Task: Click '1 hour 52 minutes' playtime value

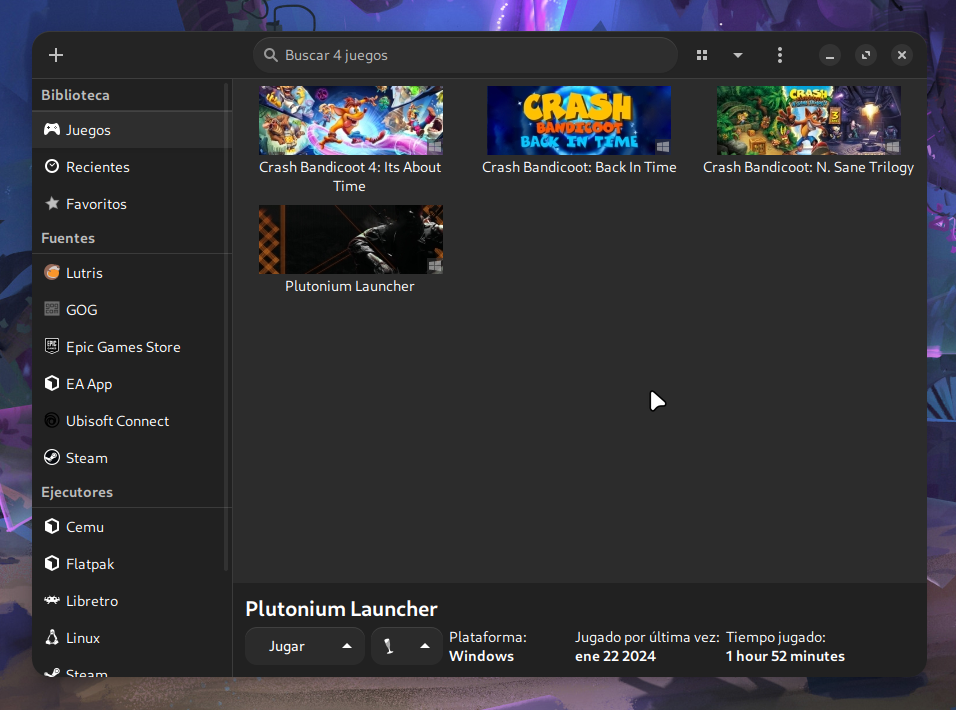Action: [x=785, y=656]
